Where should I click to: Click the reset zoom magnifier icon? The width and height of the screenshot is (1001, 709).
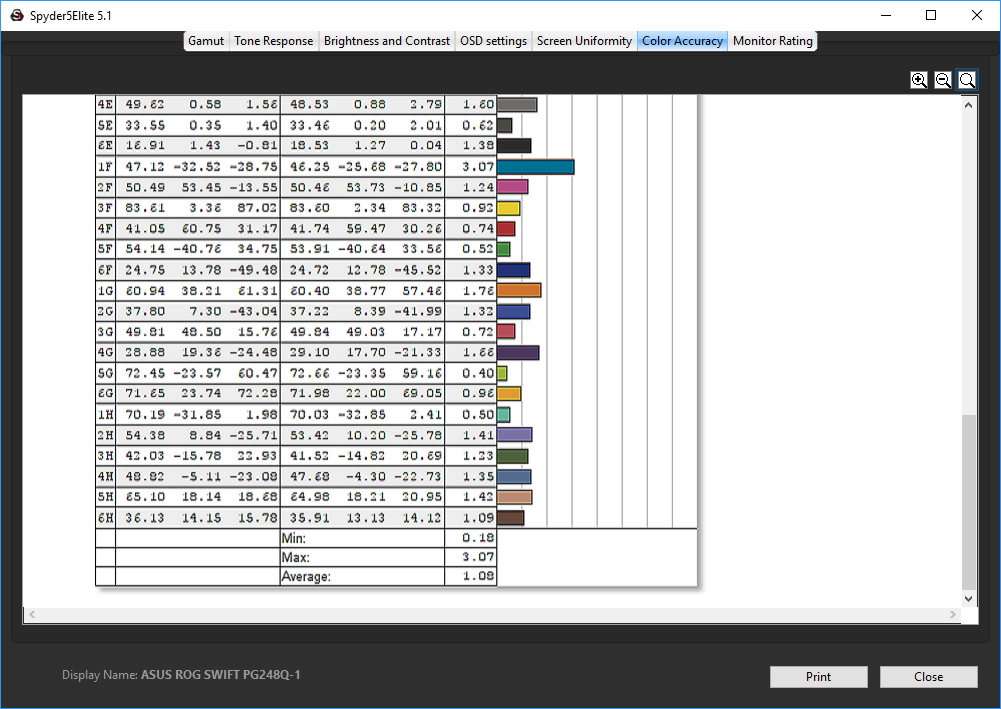967,80
